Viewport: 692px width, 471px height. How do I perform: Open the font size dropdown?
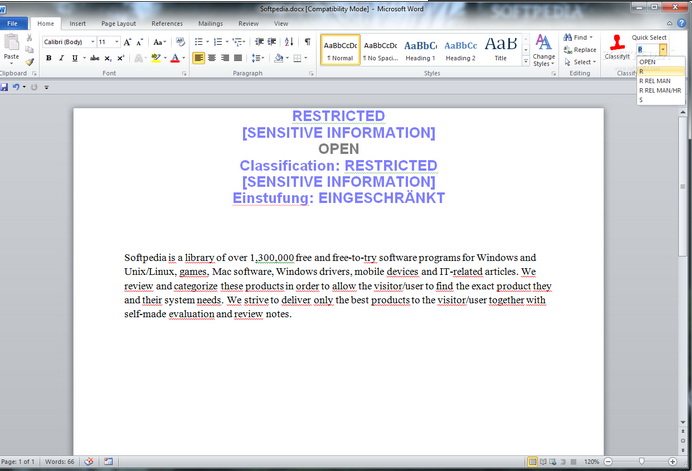tap(117, 42)
